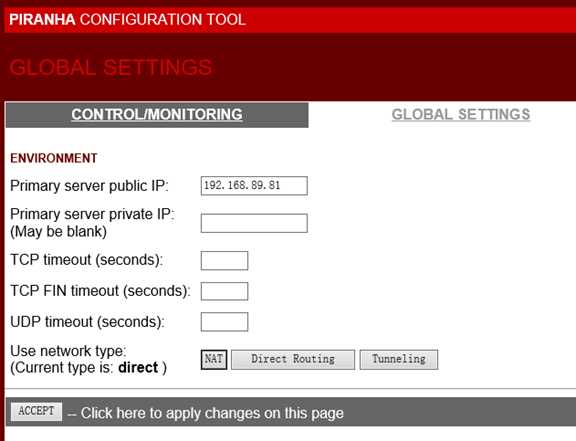Click the 'TCP FIN timeout (seconds):' label

pyautogui.click(x=100, y=291)
